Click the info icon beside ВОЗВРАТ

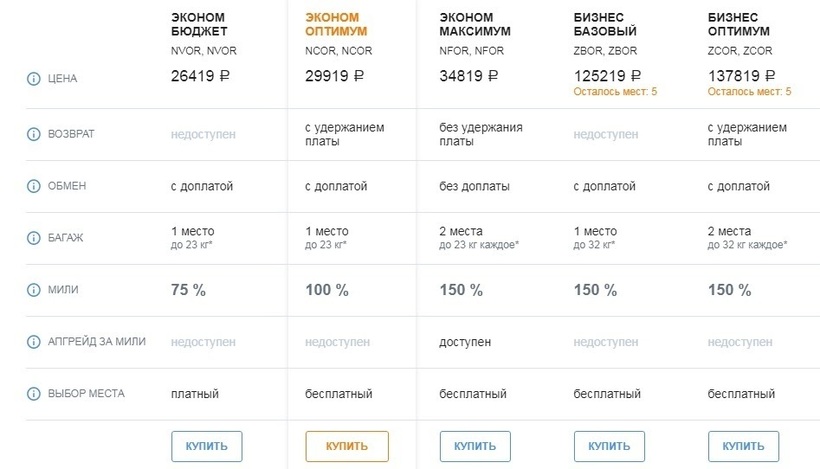tap(33, 134)
